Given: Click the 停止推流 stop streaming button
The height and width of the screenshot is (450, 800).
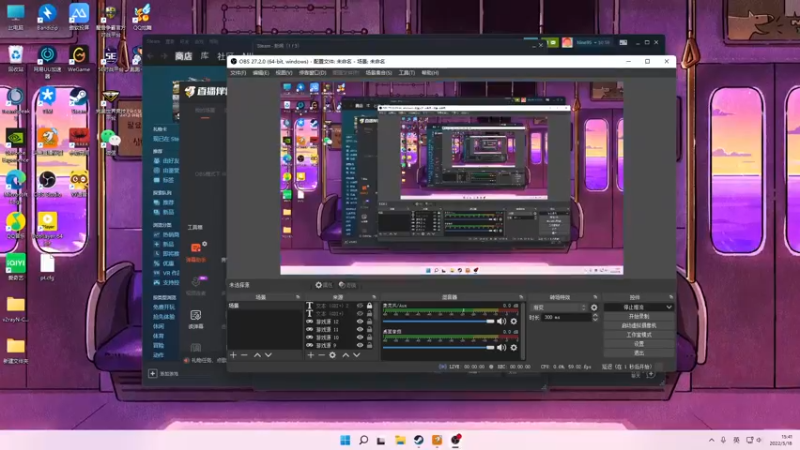Looking at the screenshot, I should [634, 308].
